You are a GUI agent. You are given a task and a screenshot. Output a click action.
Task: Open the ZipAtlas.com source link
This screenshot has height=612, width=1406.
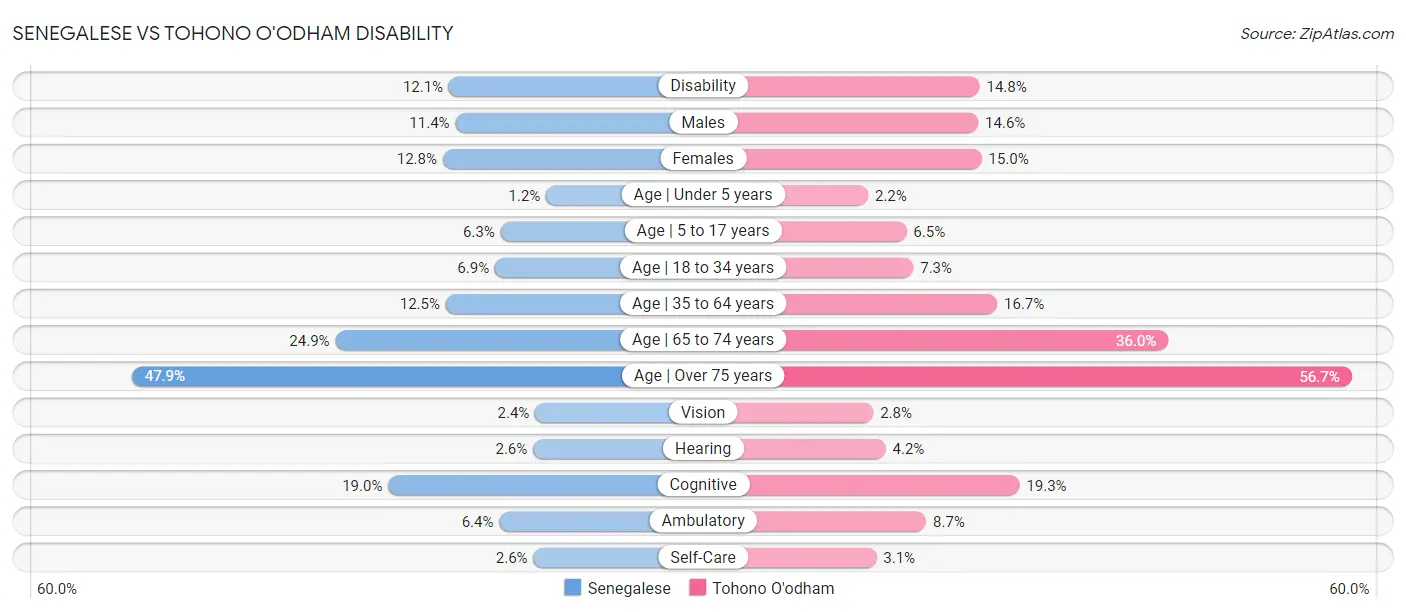(x=1317, y=33)
